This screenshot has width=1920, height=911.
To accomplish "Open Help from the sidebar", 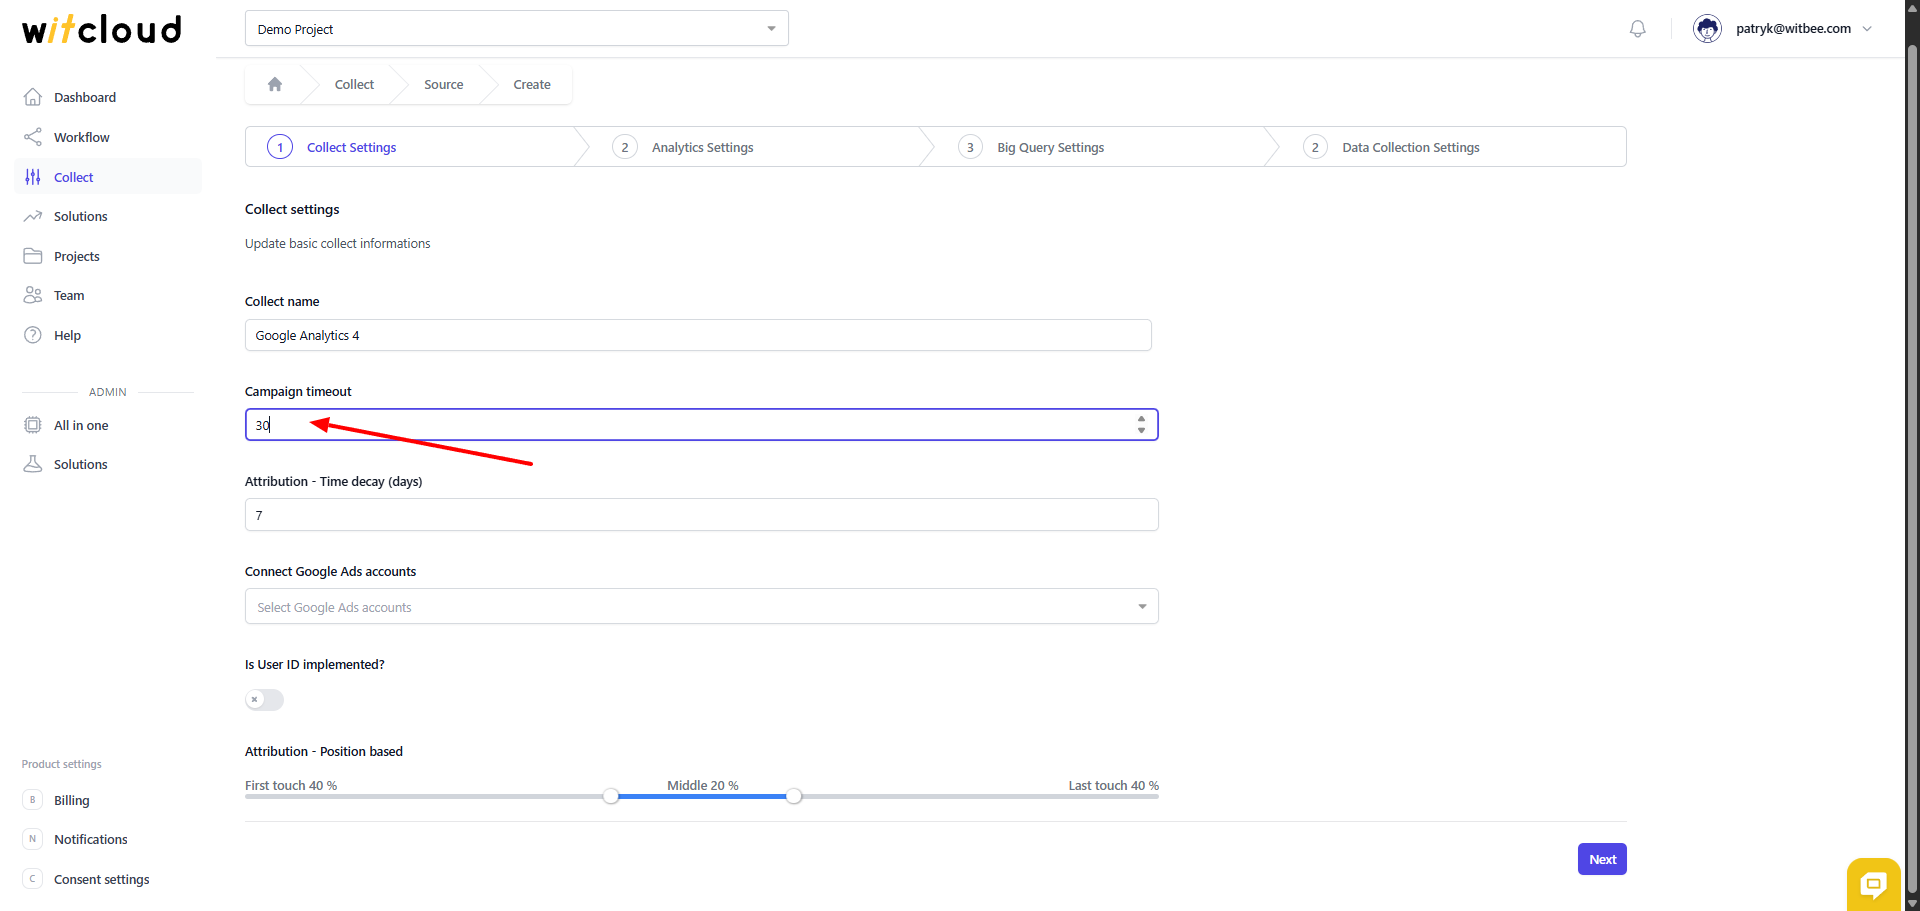I will click(x=67, y=336).
